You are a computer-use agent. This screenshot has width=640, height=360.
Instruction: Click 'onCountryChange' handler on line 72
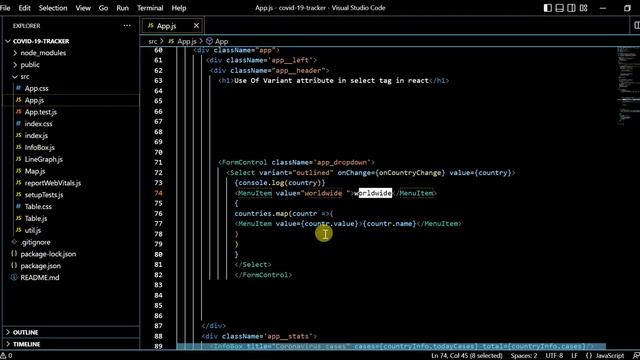(410, 173)
